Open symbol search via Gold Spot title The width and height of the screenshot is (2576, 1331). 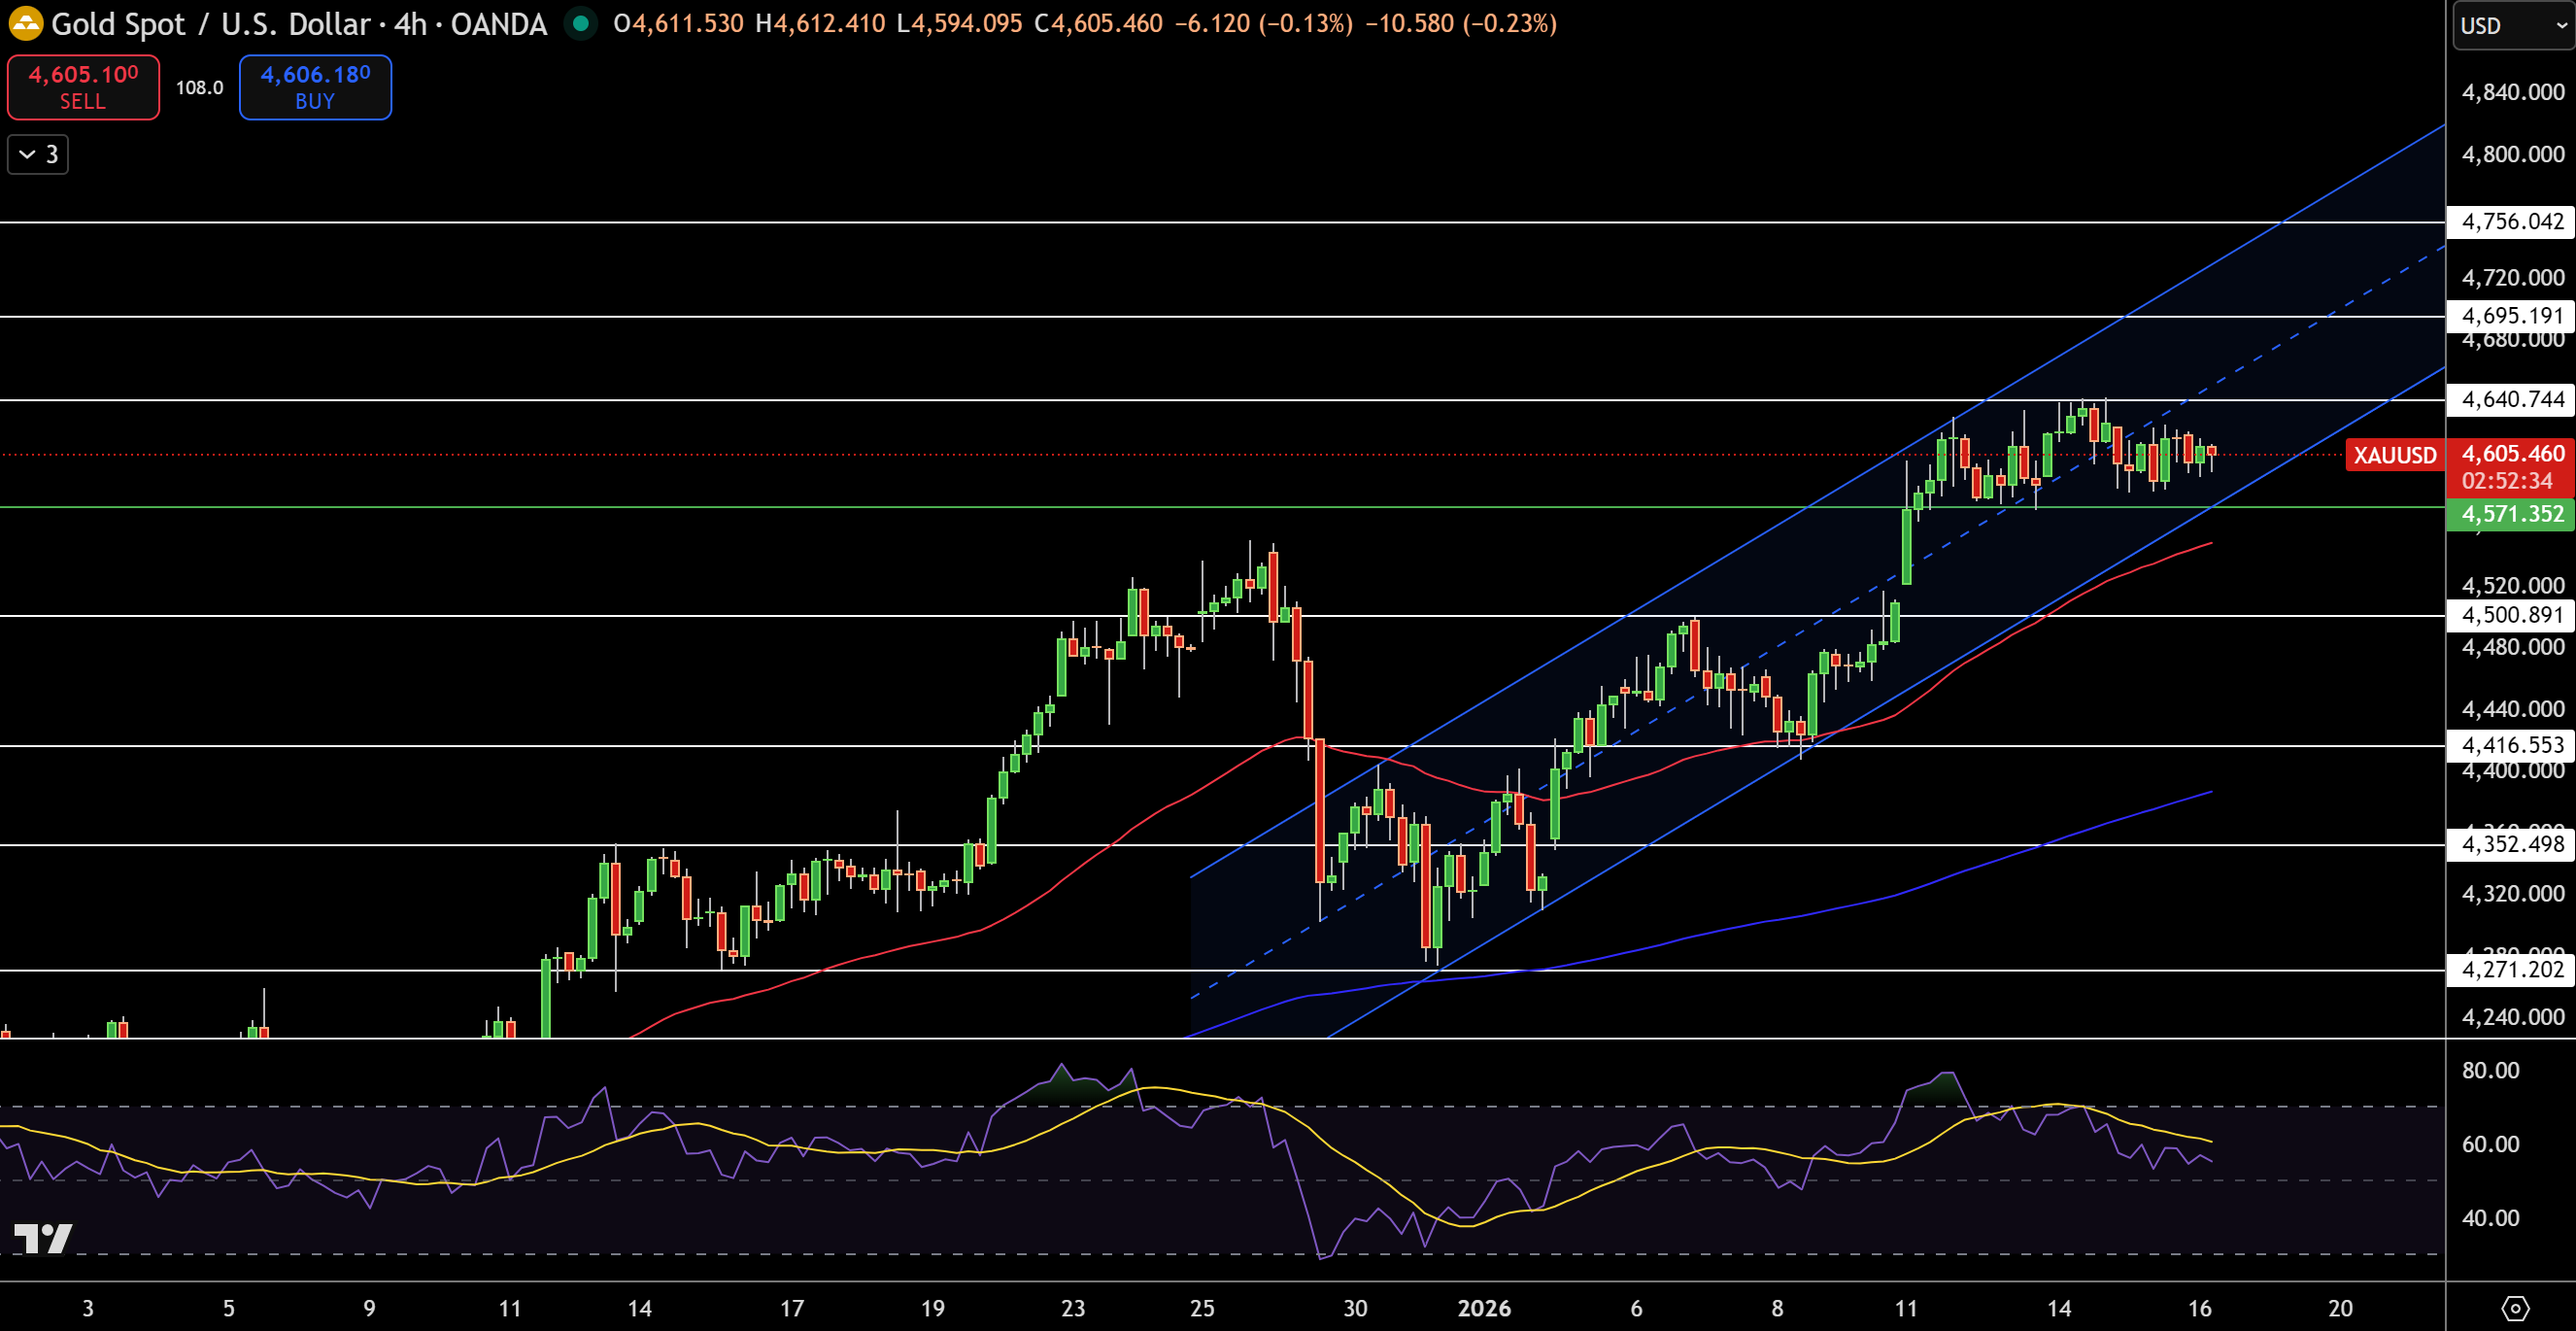(298, 23)
